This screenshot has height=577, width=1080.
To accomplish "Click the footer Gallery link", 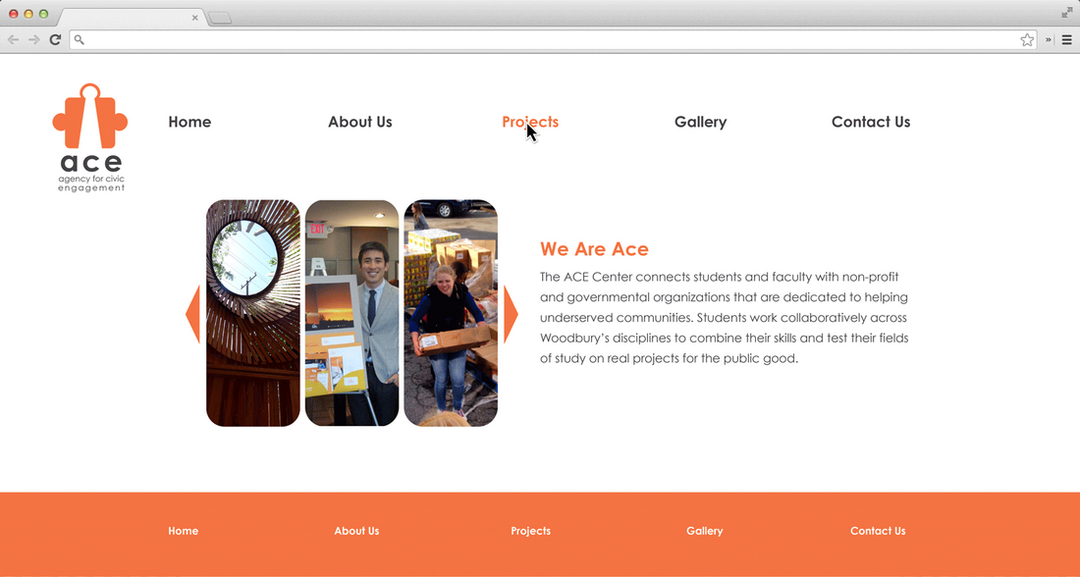I will [705, 531].
